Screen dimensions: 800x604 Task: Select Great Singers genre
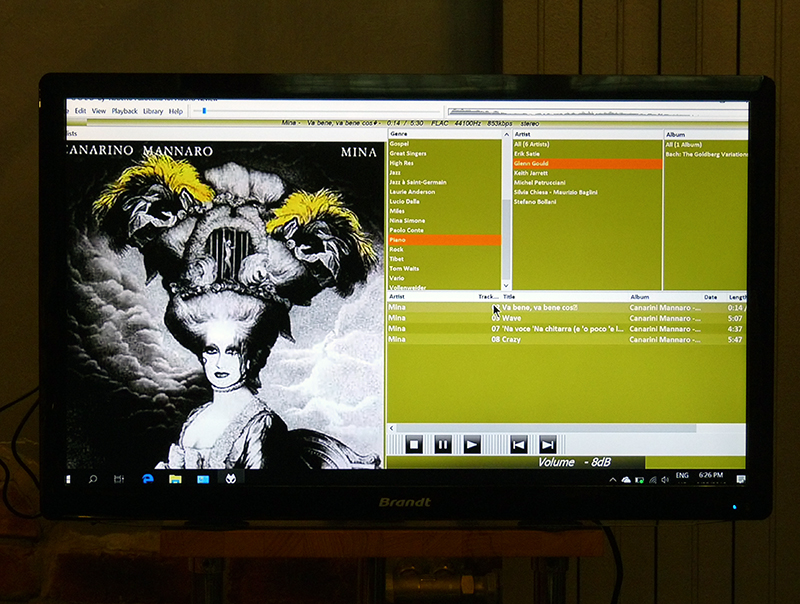[444, 154]
